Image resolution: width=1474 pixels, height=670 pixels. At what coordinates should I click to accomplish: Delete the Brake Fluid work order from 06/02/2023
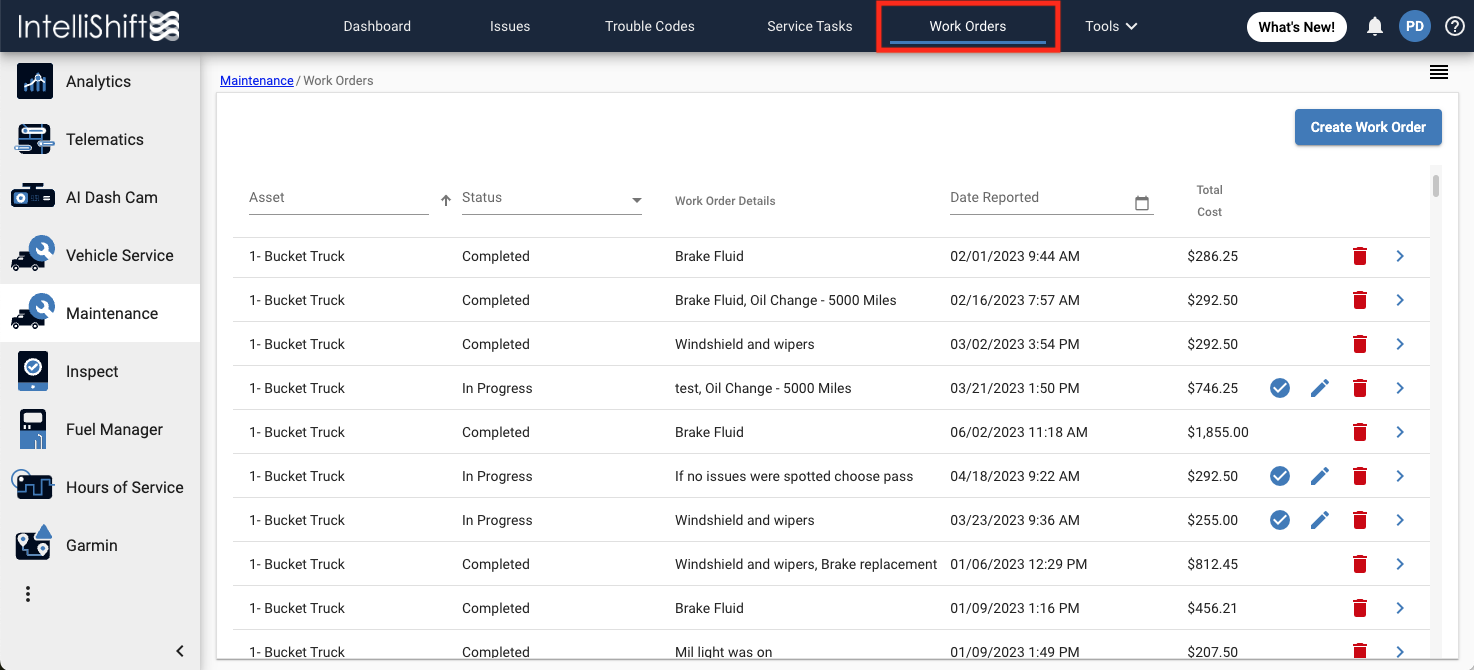(x=1360, y=432)
